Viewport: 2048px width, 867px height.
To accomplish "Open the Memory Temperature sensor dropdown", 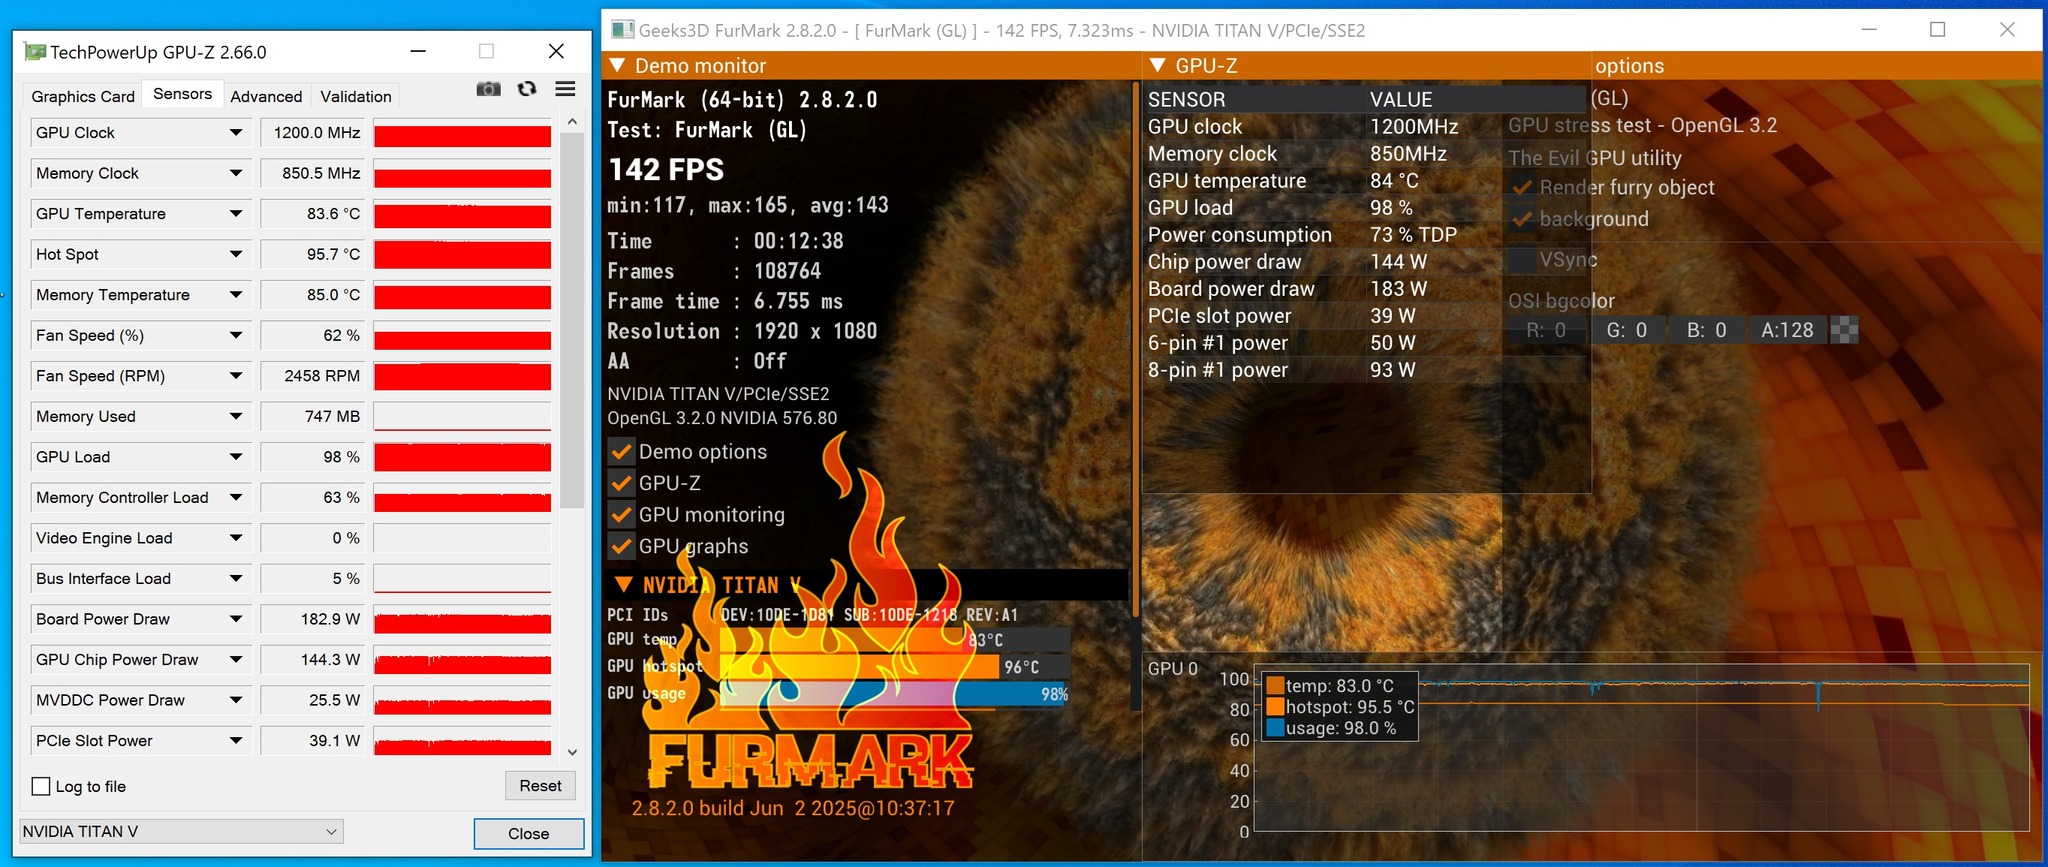I will pyautogui.click(x=236, y=295).
